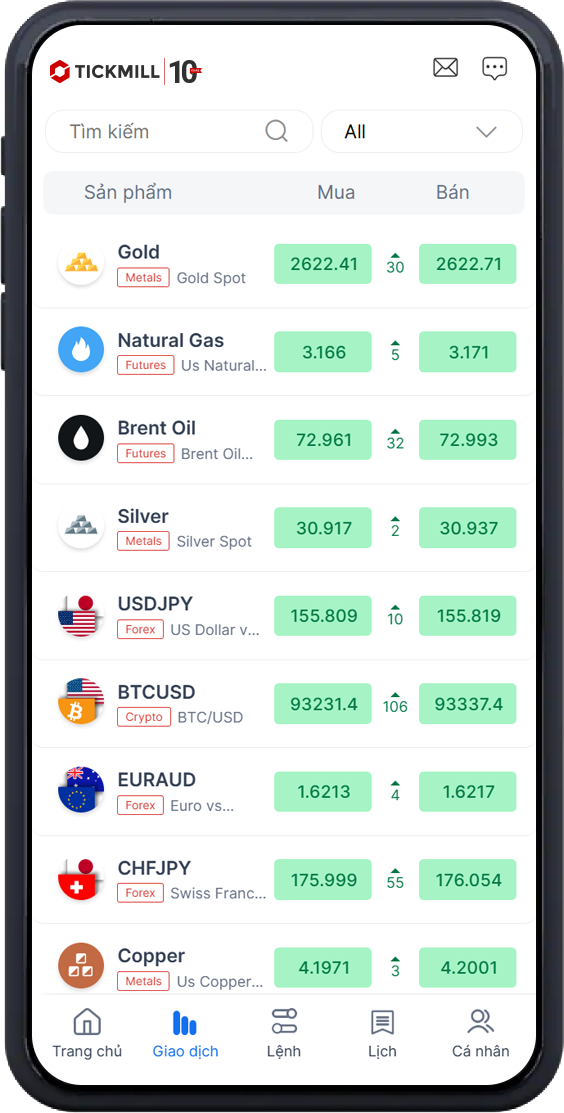Tap the Brent Oil drop icon
The height and width of the screenshot is (1113, 564).
[81, 439]
